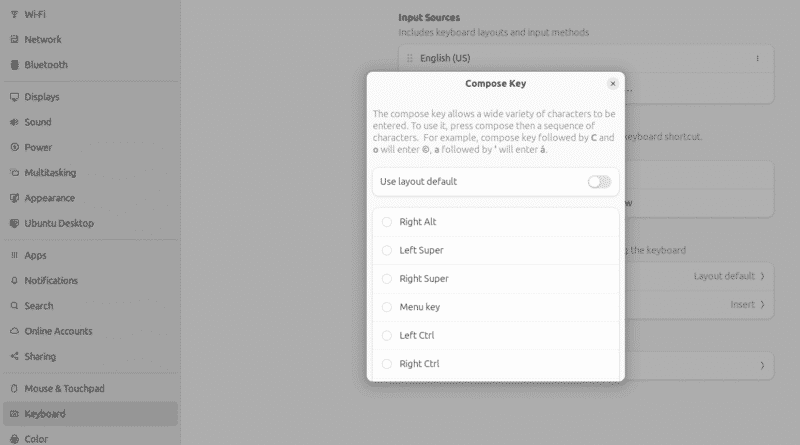Screen dimensions: 800x445
Task: Click the Mouse & Touchpad icon
Action: coord(14,388)
